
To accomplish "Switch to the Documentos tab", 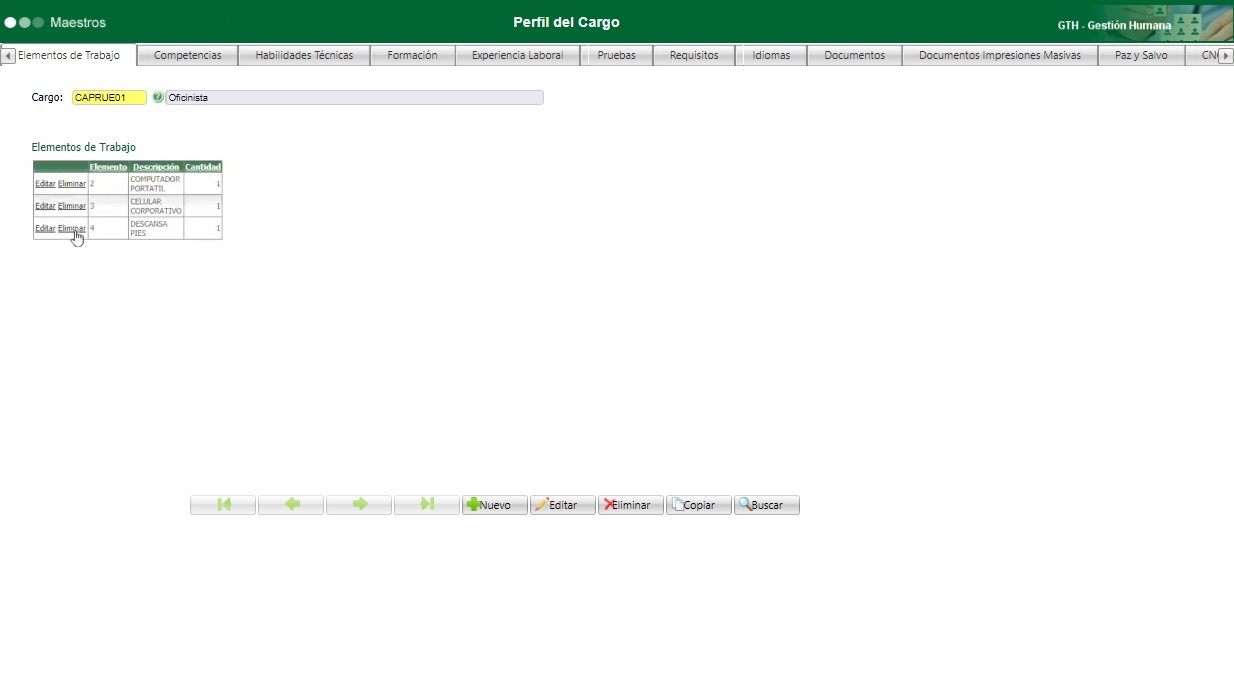I will pyautogui.click(x=854, y=56).
